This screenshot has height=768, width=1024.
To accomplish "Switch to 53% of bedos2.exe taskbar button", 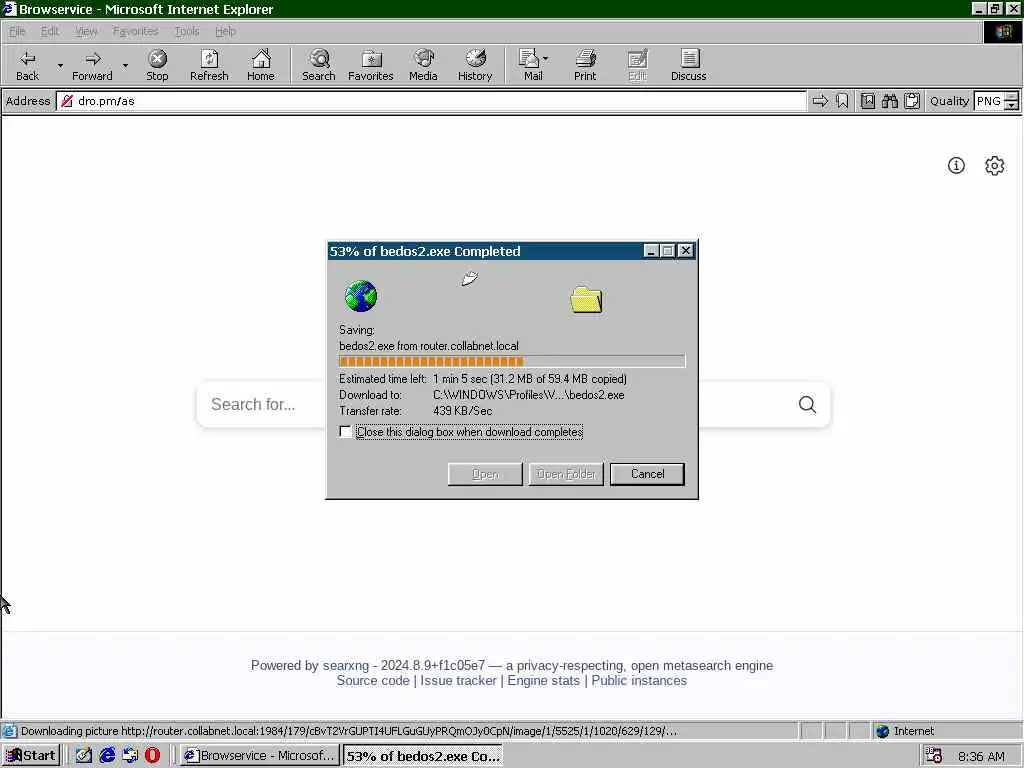I will 423,756.
